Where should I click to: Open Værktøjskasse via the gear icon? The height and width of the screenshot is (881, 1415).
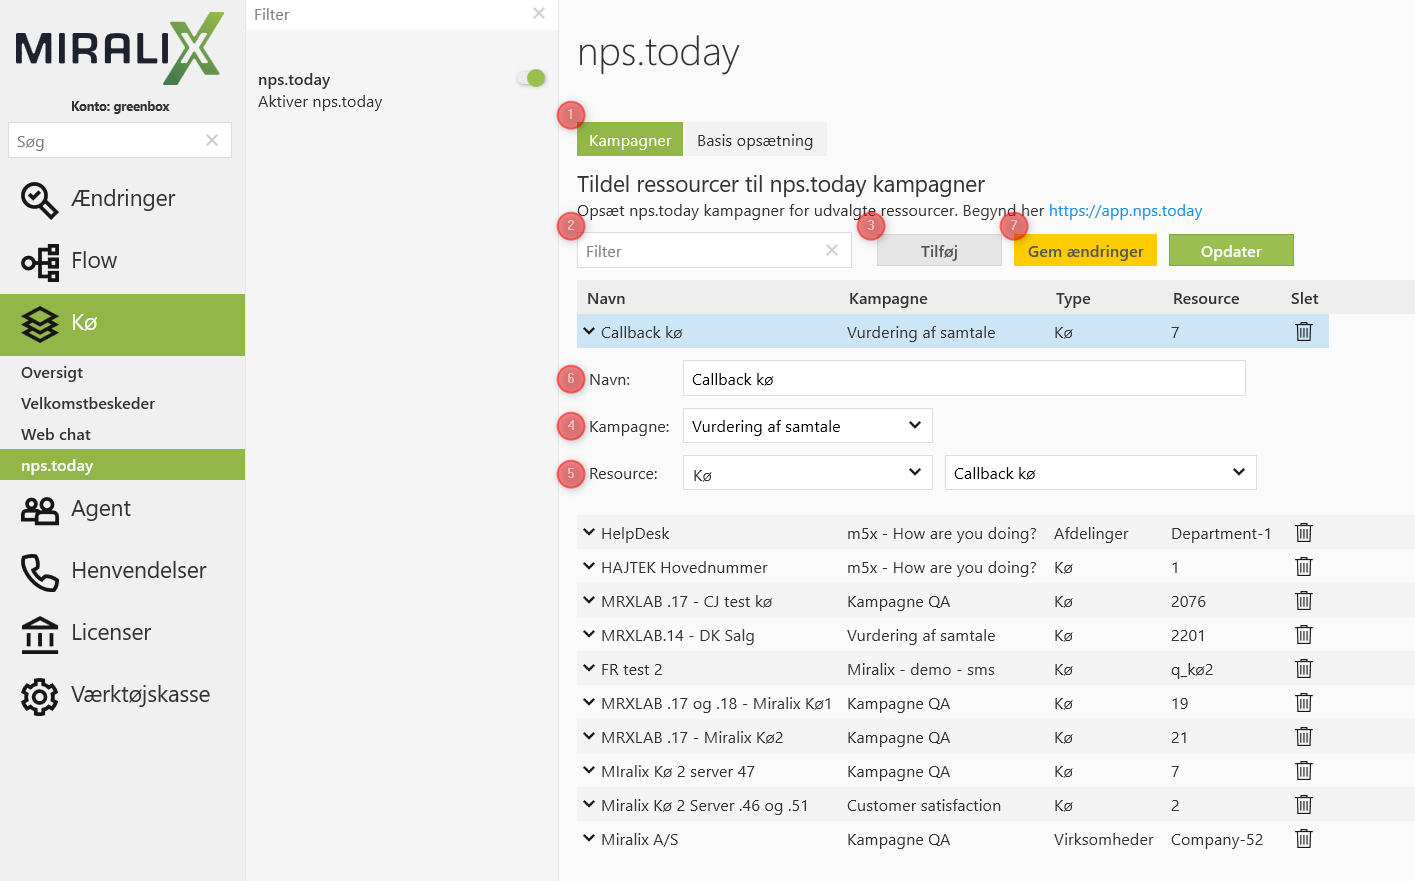pyautogui.click(x=40, y=696)
